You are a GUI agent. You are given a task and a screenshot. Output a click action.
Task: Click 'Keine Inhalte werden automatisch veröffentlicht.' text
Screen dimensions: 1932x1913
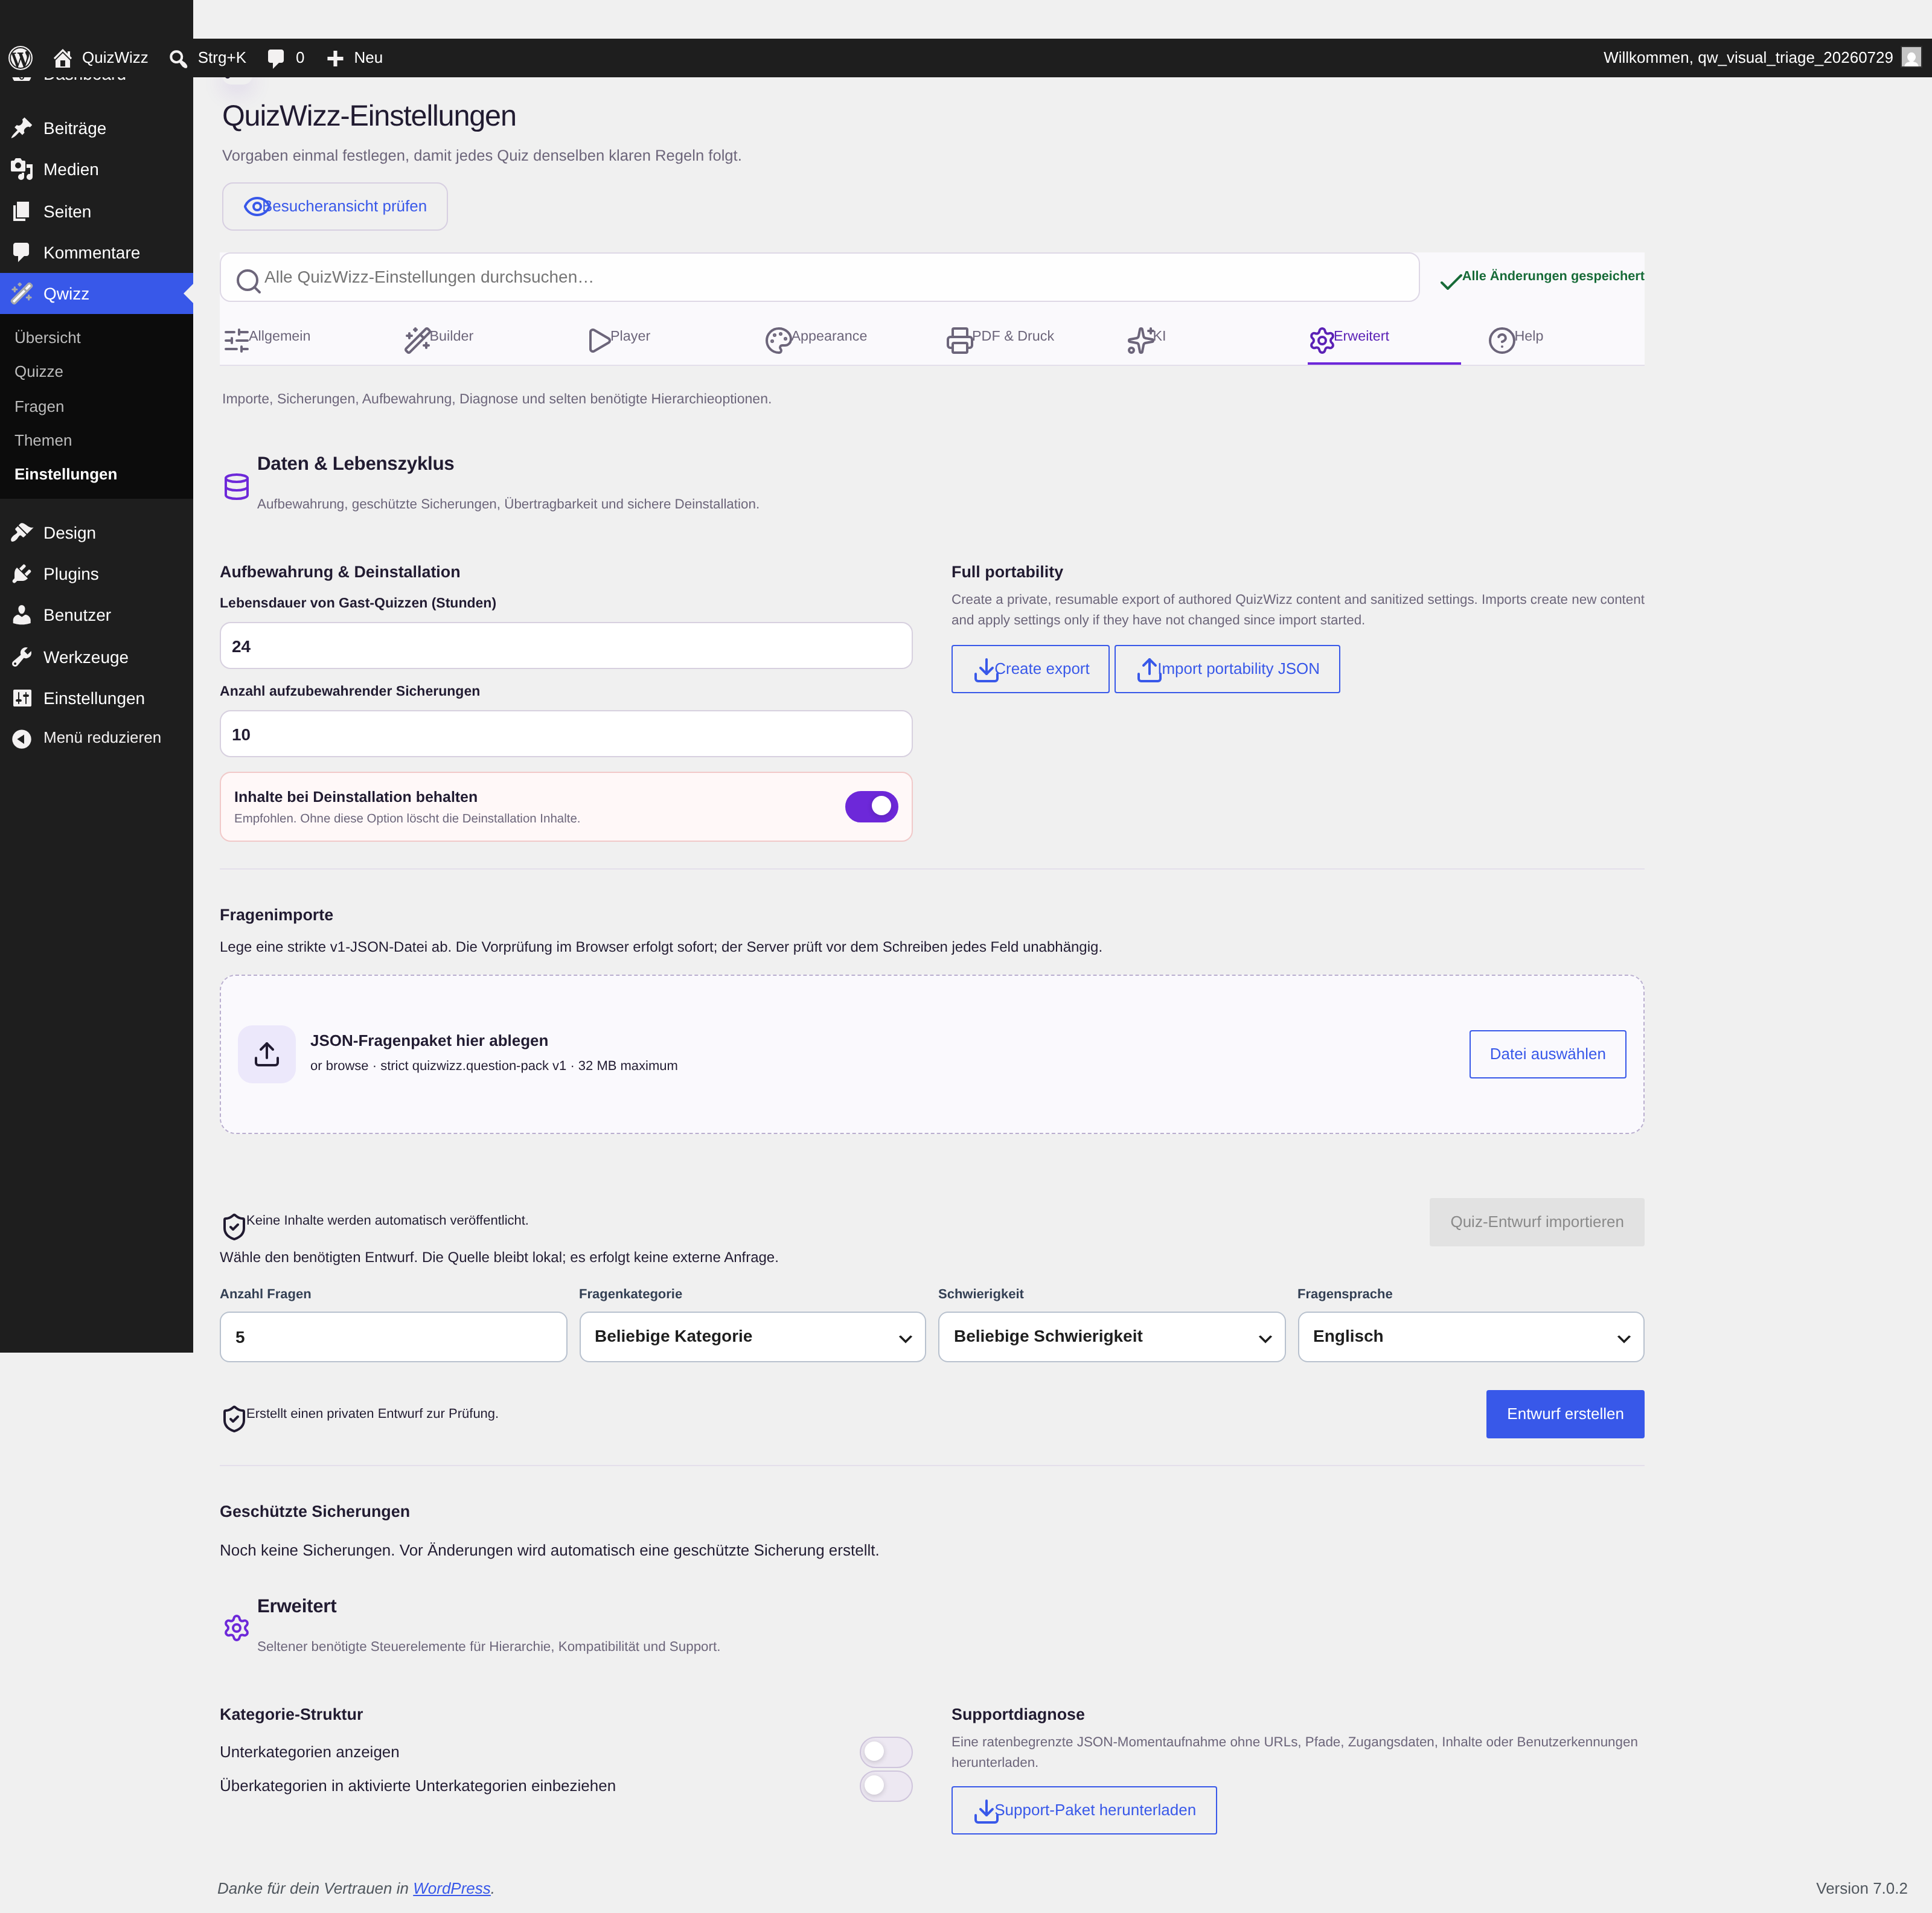[387, 1220]
